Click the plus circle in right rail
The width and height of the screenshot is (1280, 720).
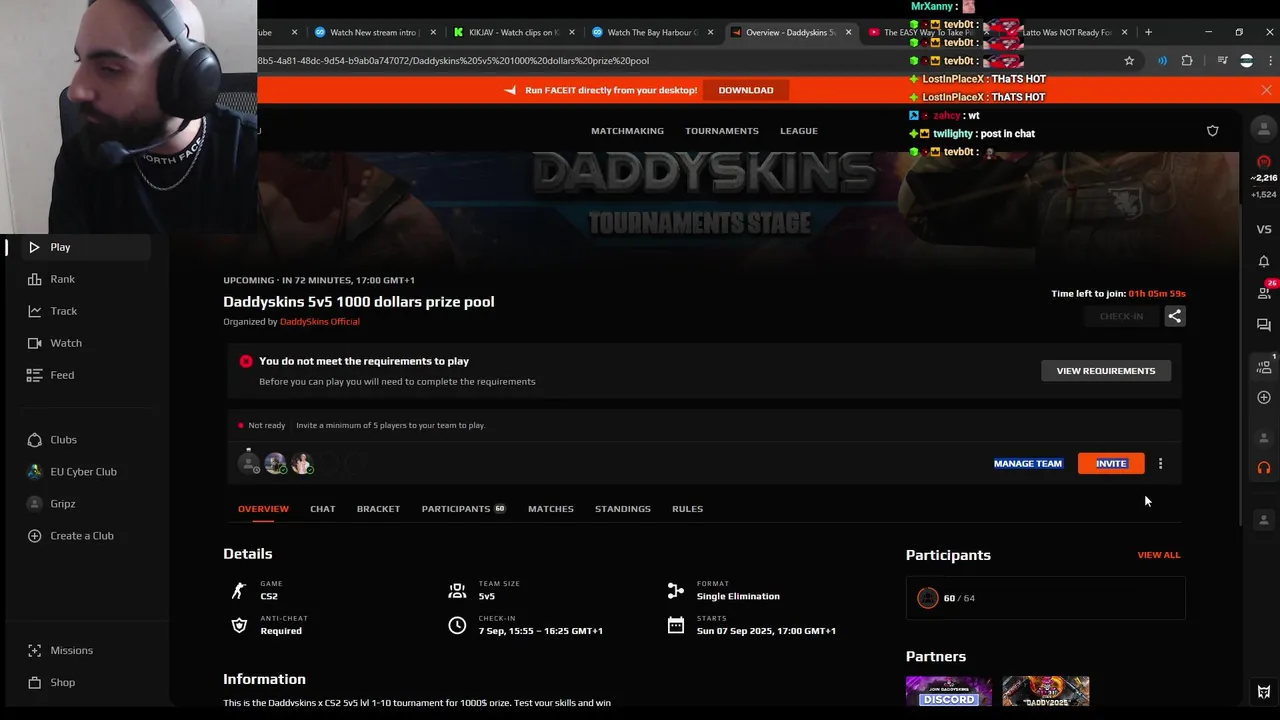click(1264, 397)
